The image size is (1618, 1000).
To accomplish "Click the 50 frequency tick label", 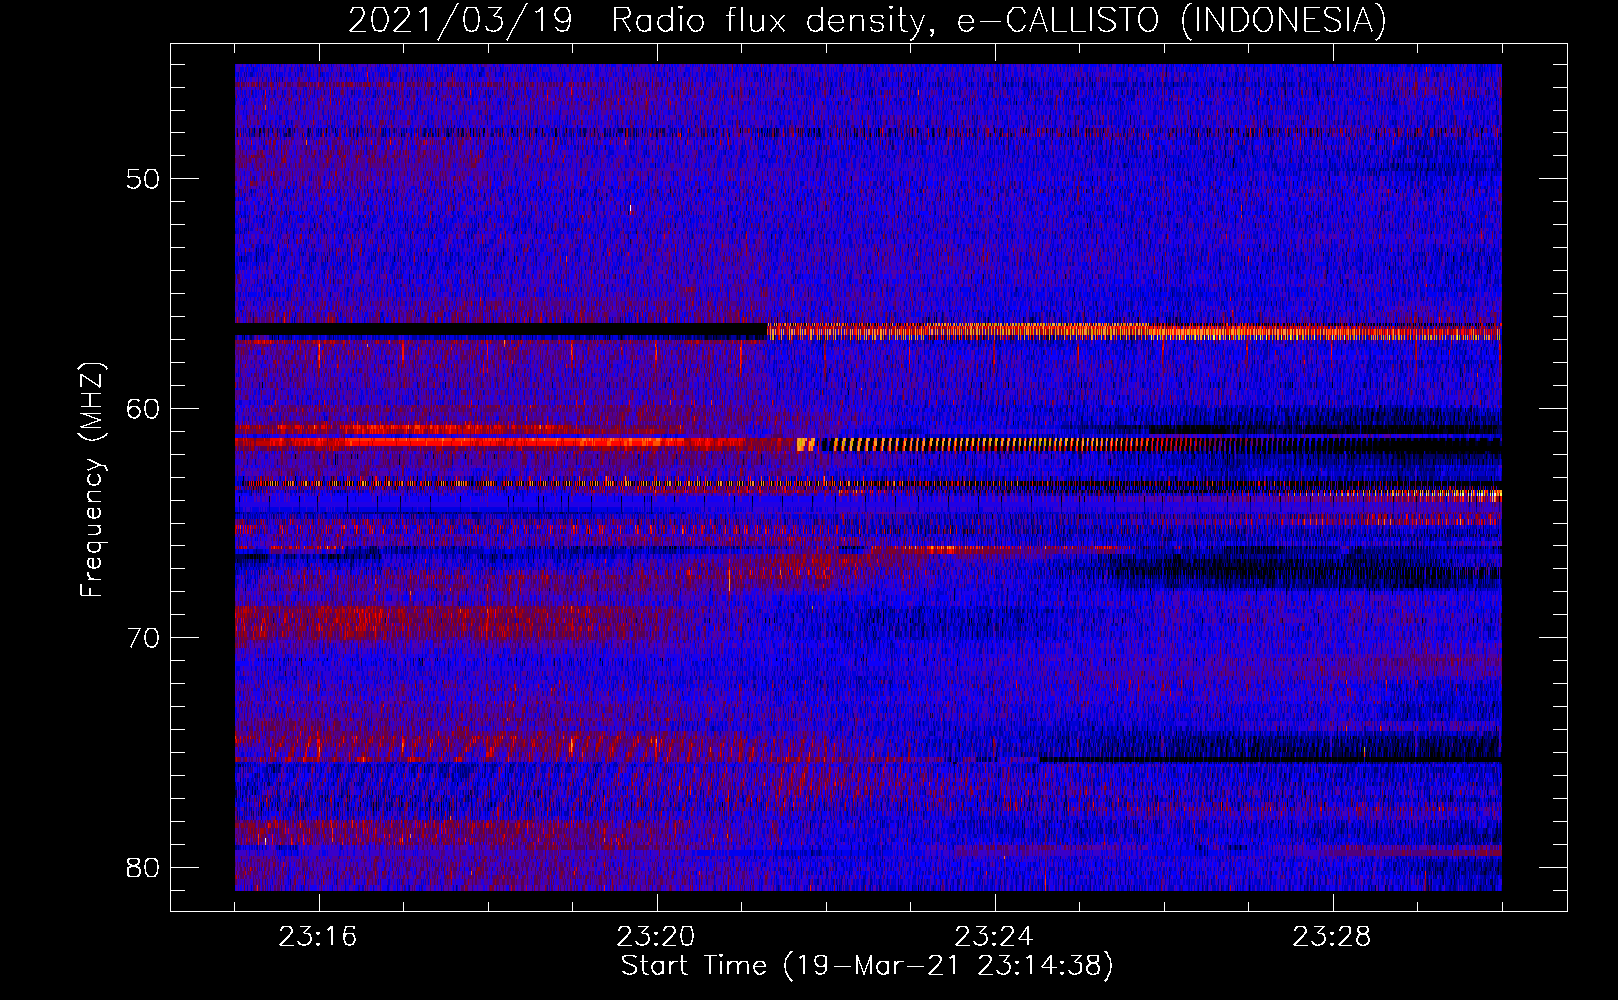I will pos(143,179).
